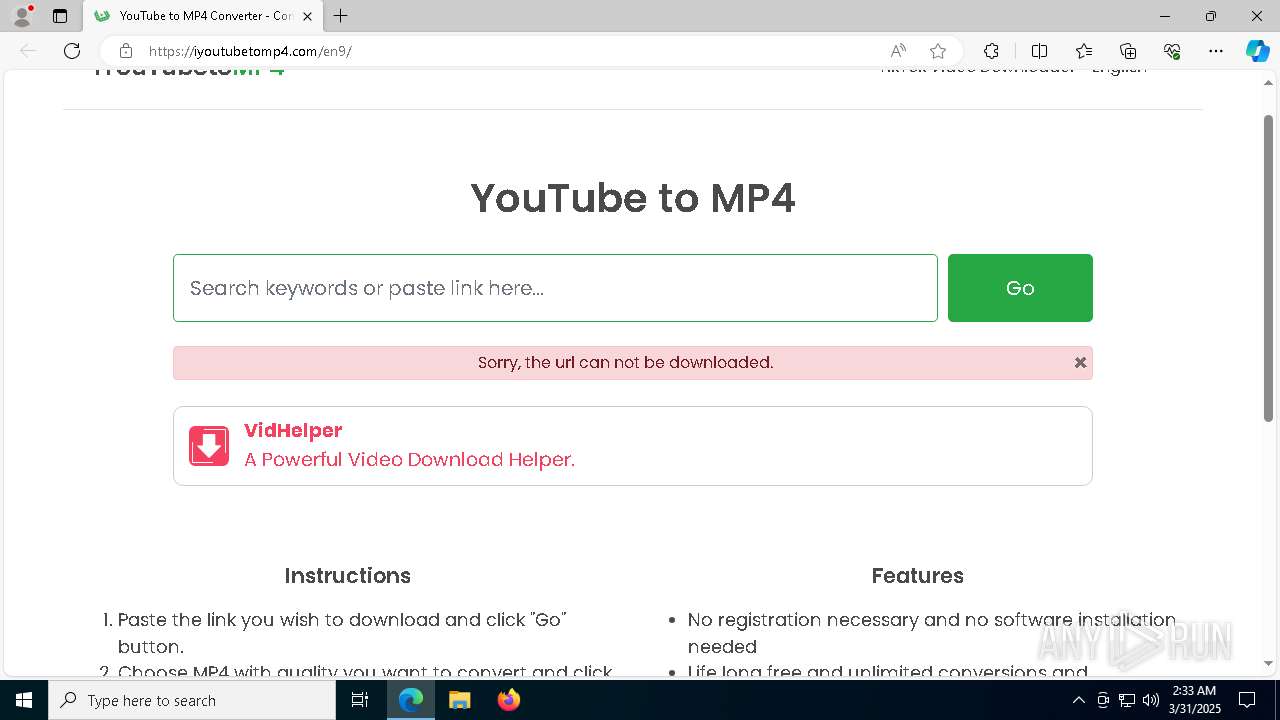Open the tab actions menu icon
The height and width of the screenshot is (720, 1280).
[x=60, y=16]
